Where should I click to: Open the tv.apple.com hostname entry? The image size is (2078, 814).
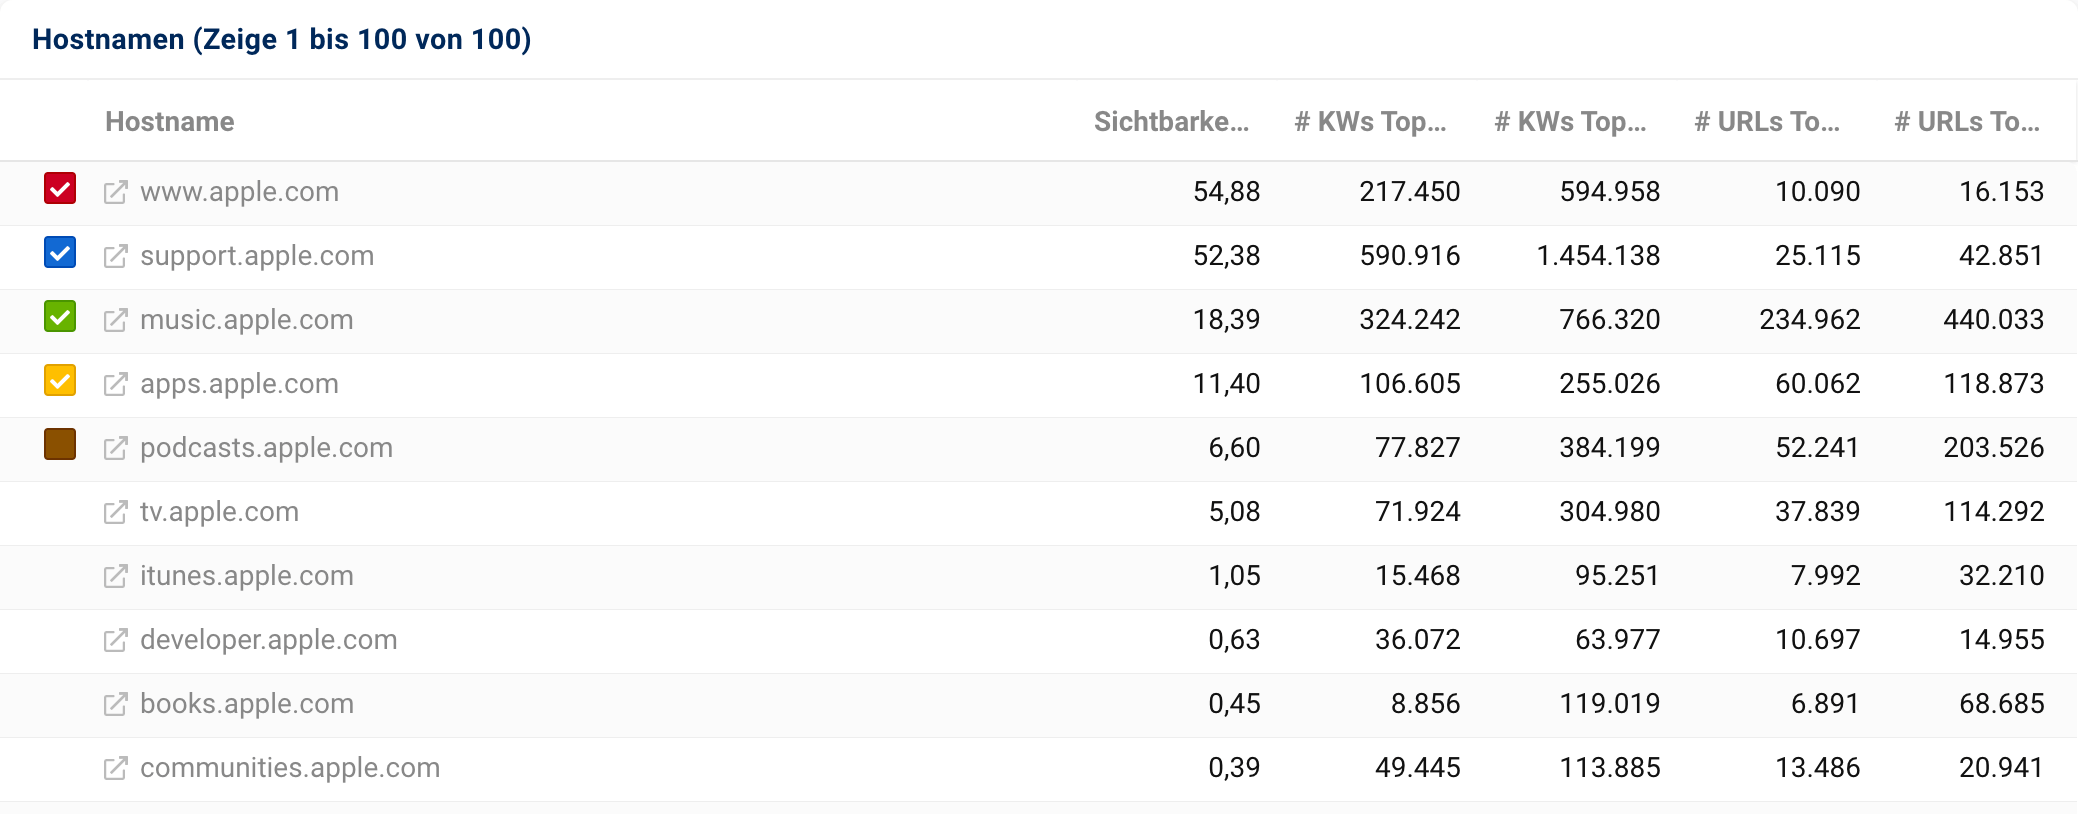point(219,512)
